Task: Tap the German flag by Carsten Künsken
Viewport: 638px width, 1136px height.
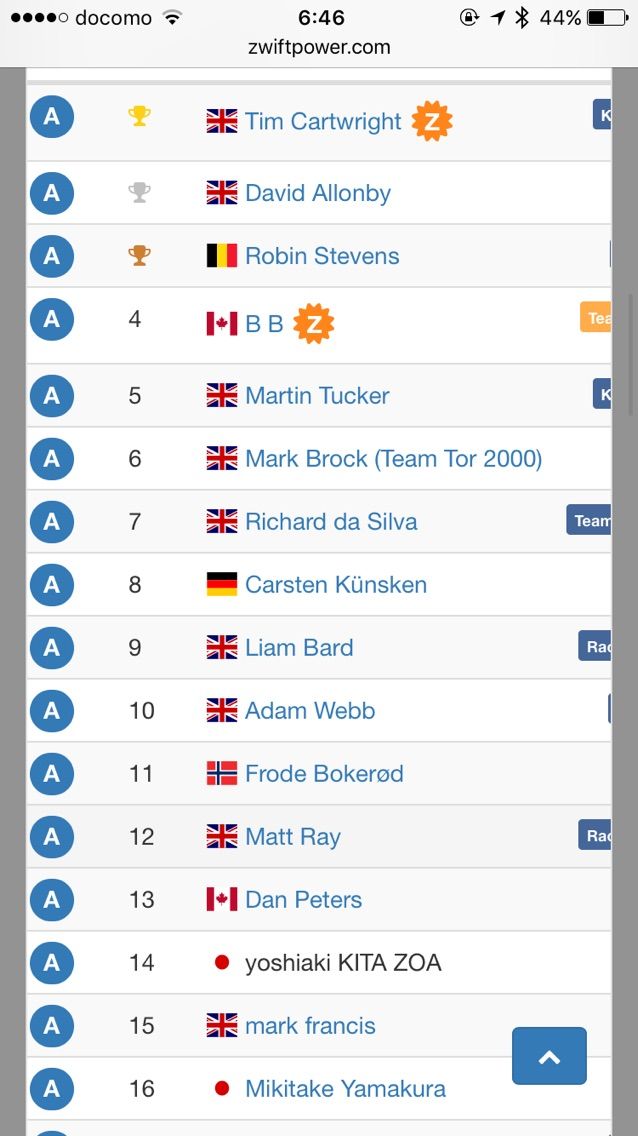Action: click(x=222, y=584)
